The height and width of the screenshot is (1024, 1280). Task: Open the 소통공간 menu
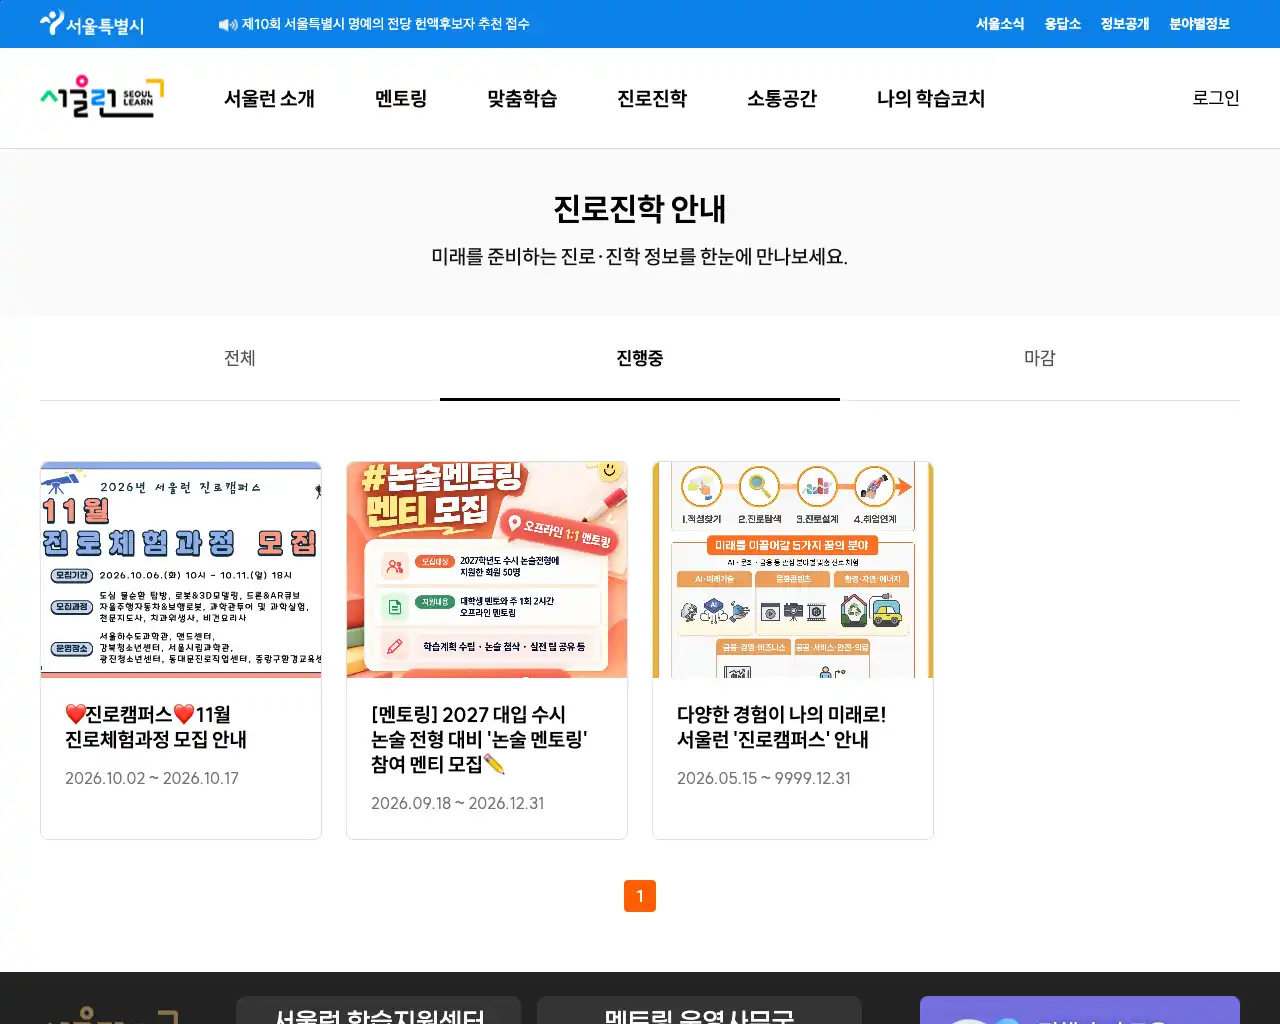click(x=782, y=98)
